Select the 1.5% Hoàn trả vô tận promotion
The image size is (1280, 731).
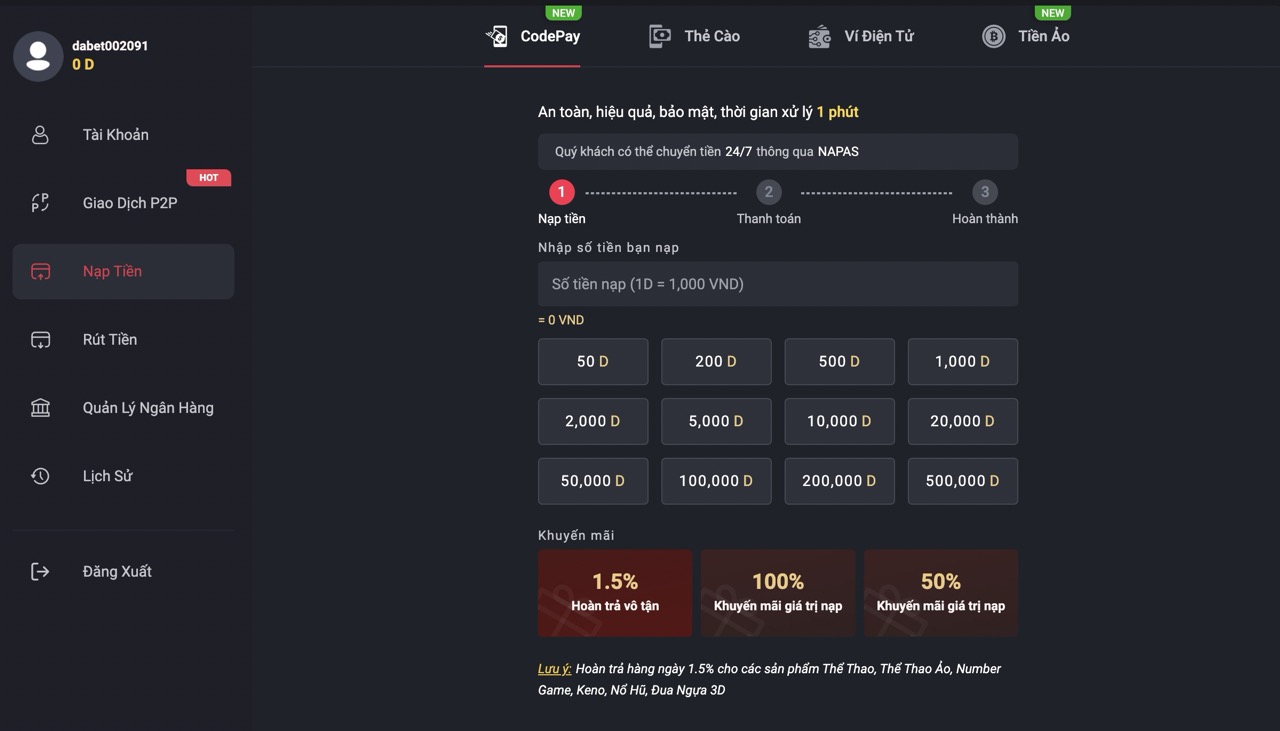615,593
